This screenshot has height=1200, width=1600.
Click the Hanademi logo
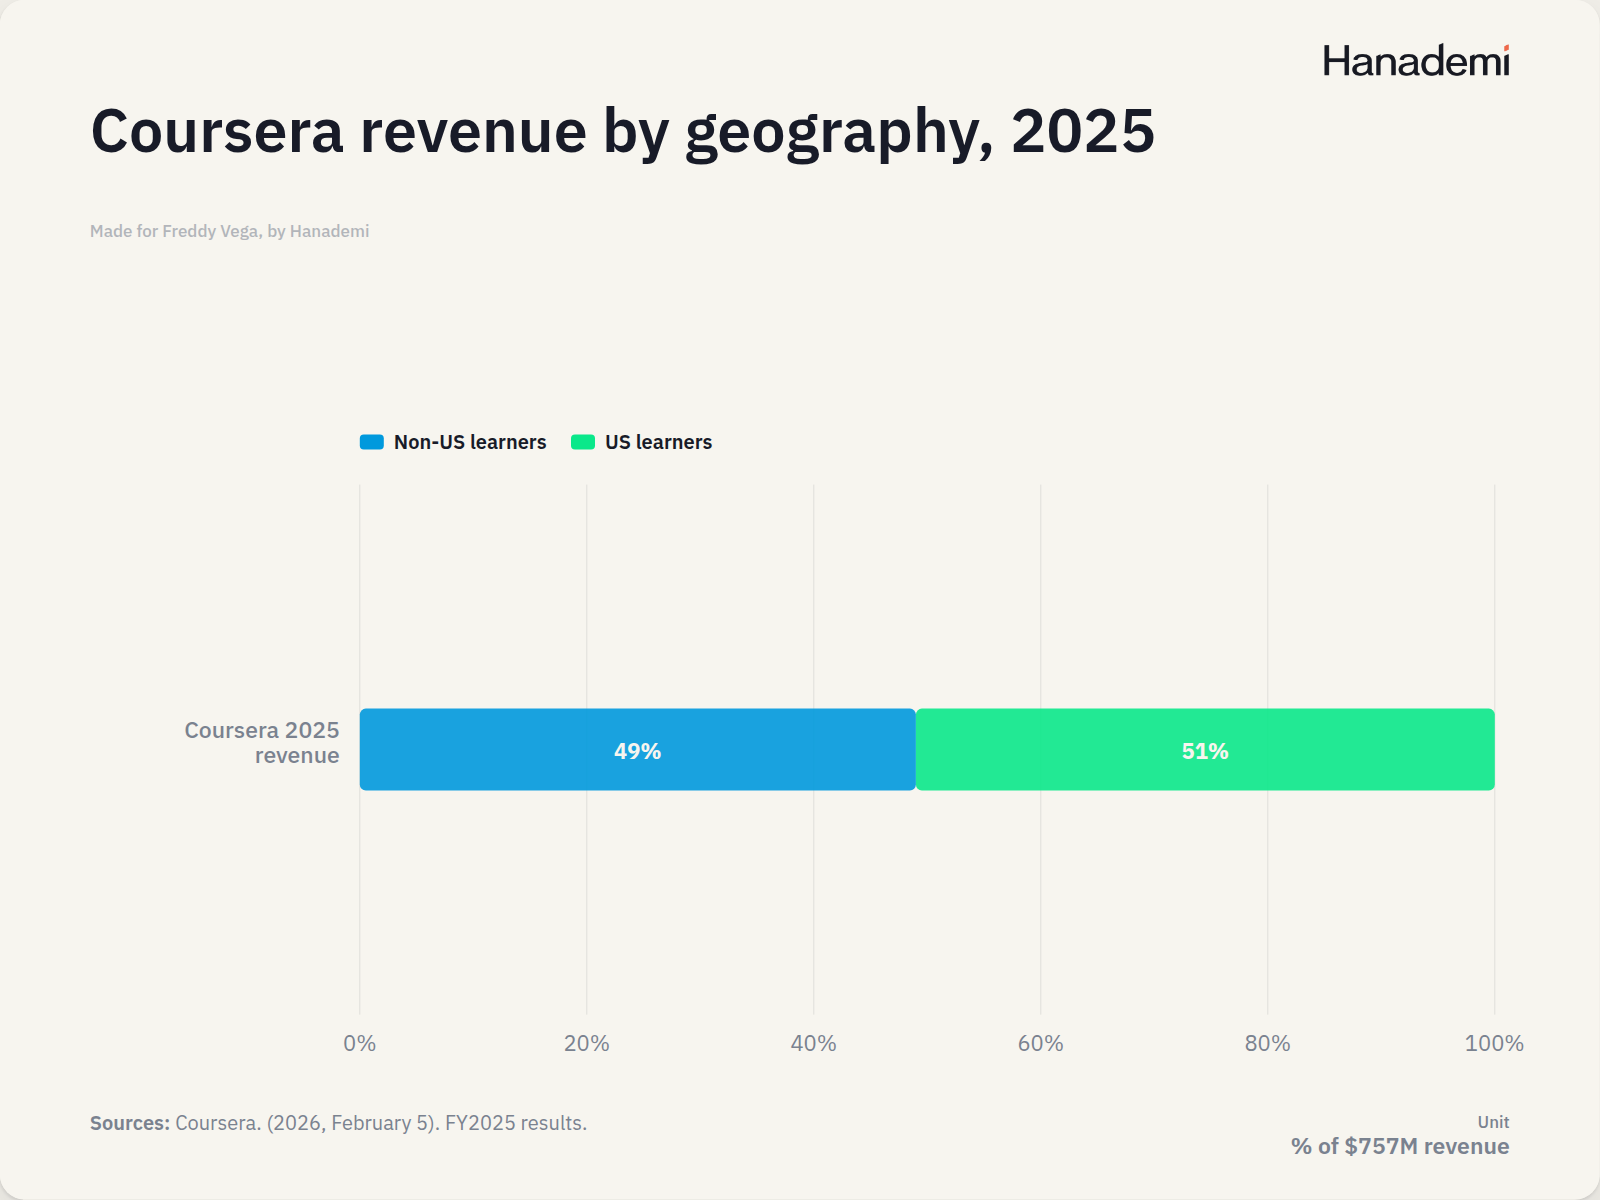(1416, 61)
